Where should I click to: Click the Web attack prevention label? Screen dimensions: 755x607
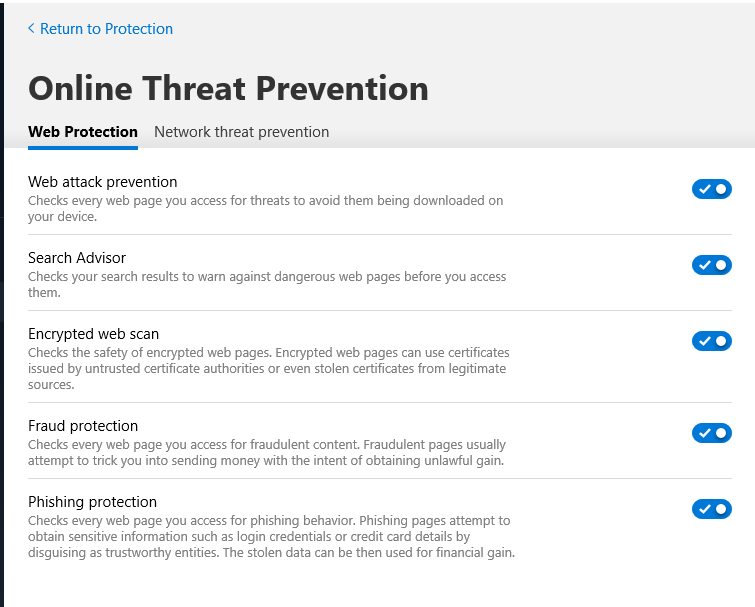pos(102,182)
